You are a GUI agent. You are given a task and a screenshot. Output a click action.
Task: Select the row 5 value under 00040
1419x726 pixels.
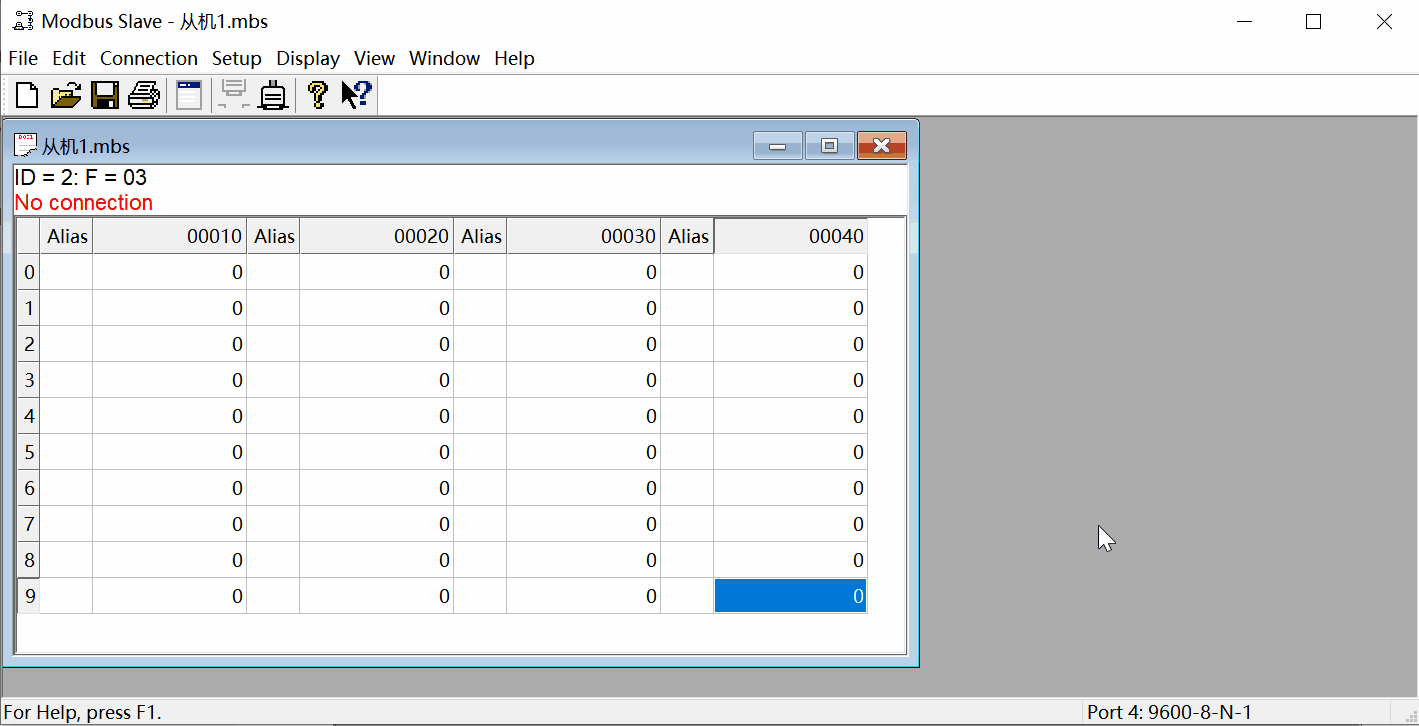[790, 452]
